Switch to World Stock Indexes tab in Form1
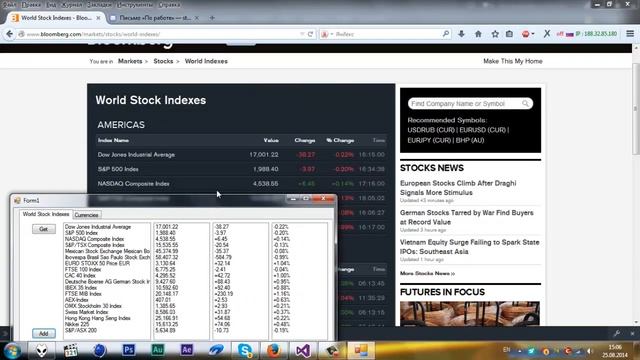The width and height of the screenshot is (640, 360). [46, 214]
